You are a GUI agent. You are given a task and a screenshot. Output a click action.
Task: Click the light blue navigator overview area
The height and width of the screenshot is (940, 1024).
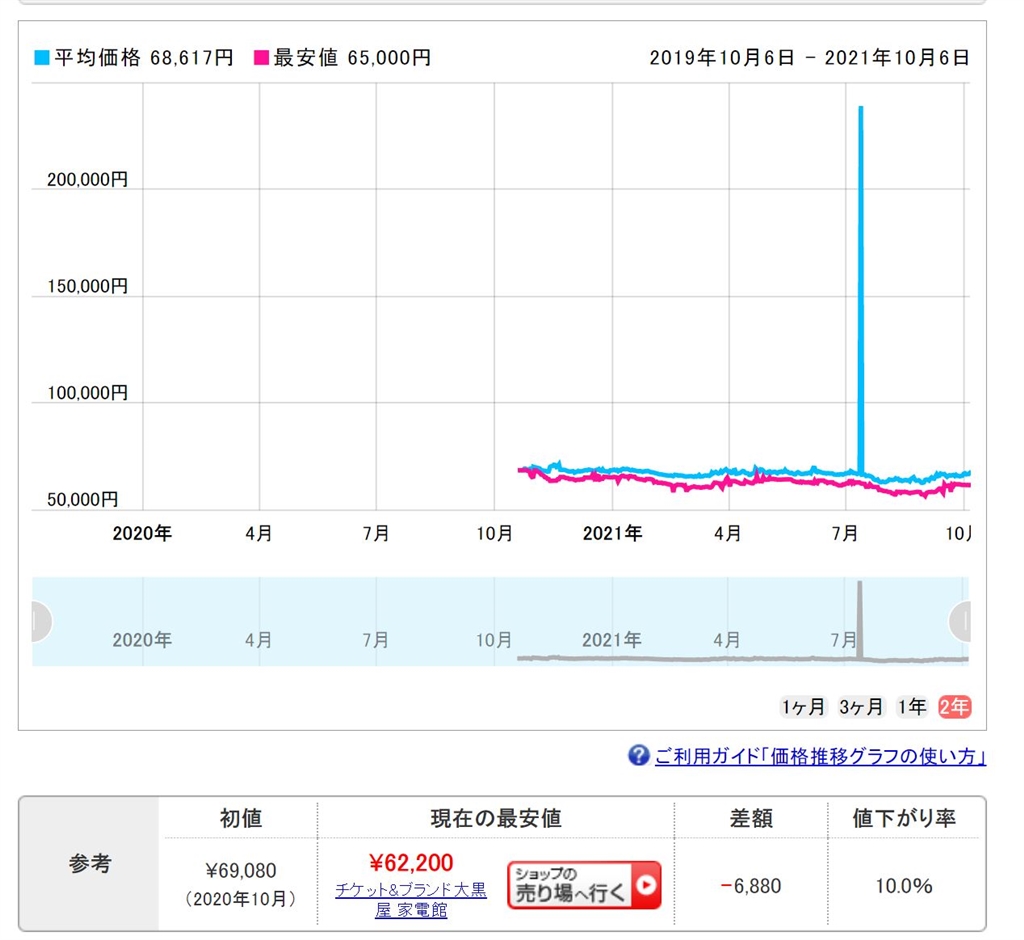point(500,621)
